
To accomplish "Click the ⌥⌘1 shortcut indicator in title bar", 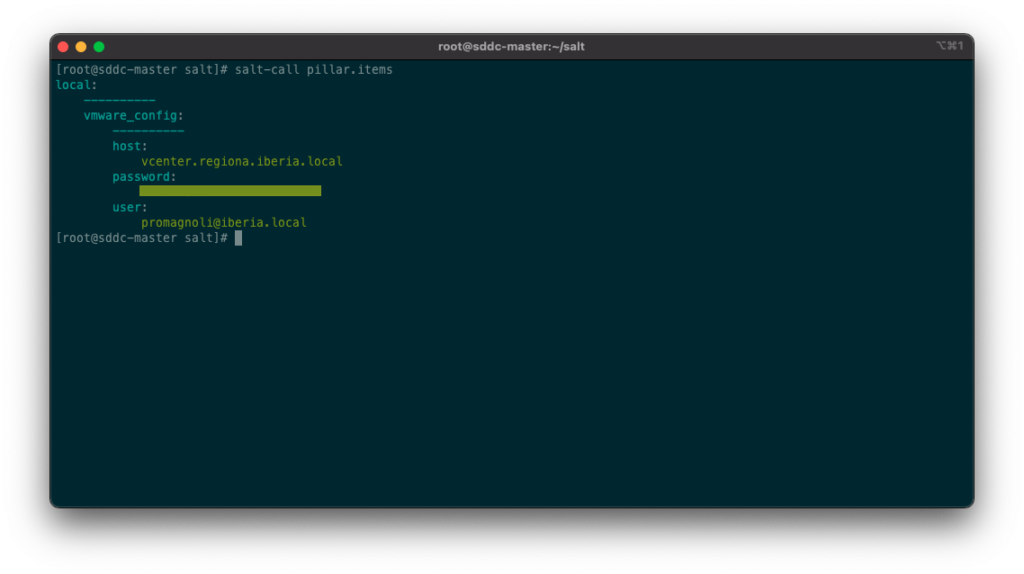I will [x=950, y=46].
